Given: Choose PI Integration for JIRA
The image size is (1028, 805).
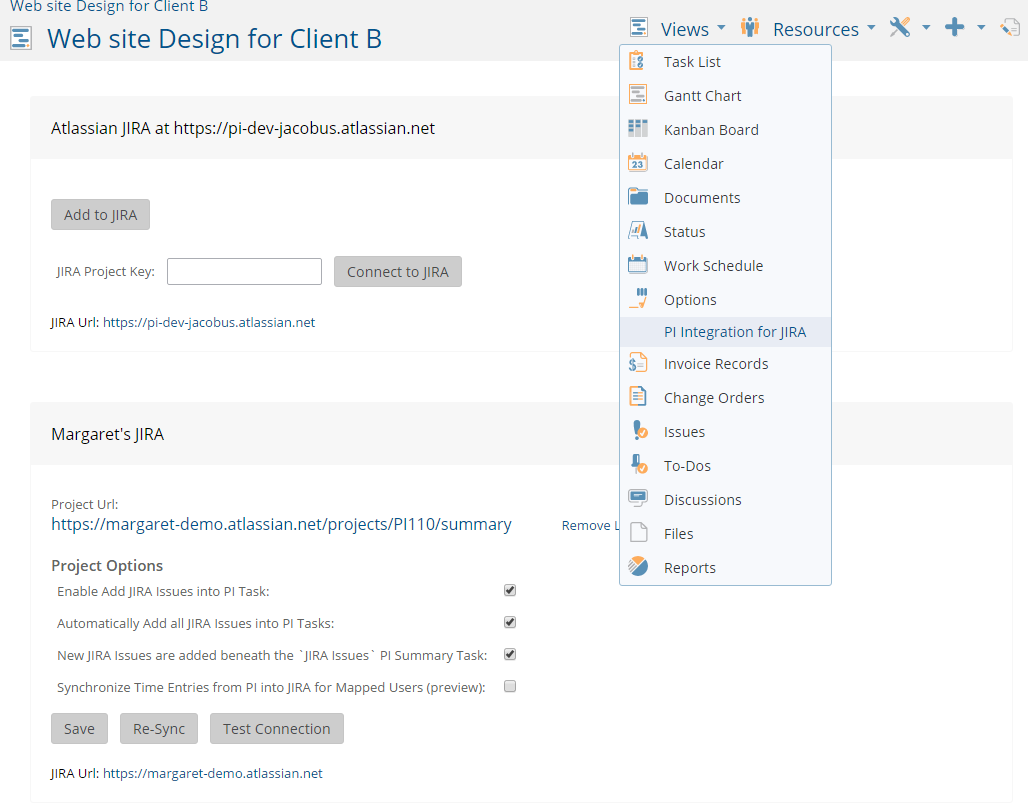Looking at the screenshot, I should click(725, 332).
